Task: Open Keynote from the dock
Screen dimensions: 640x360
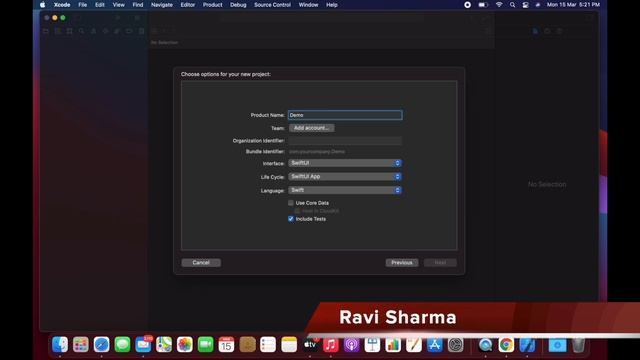Action: [x=372, y=344]
